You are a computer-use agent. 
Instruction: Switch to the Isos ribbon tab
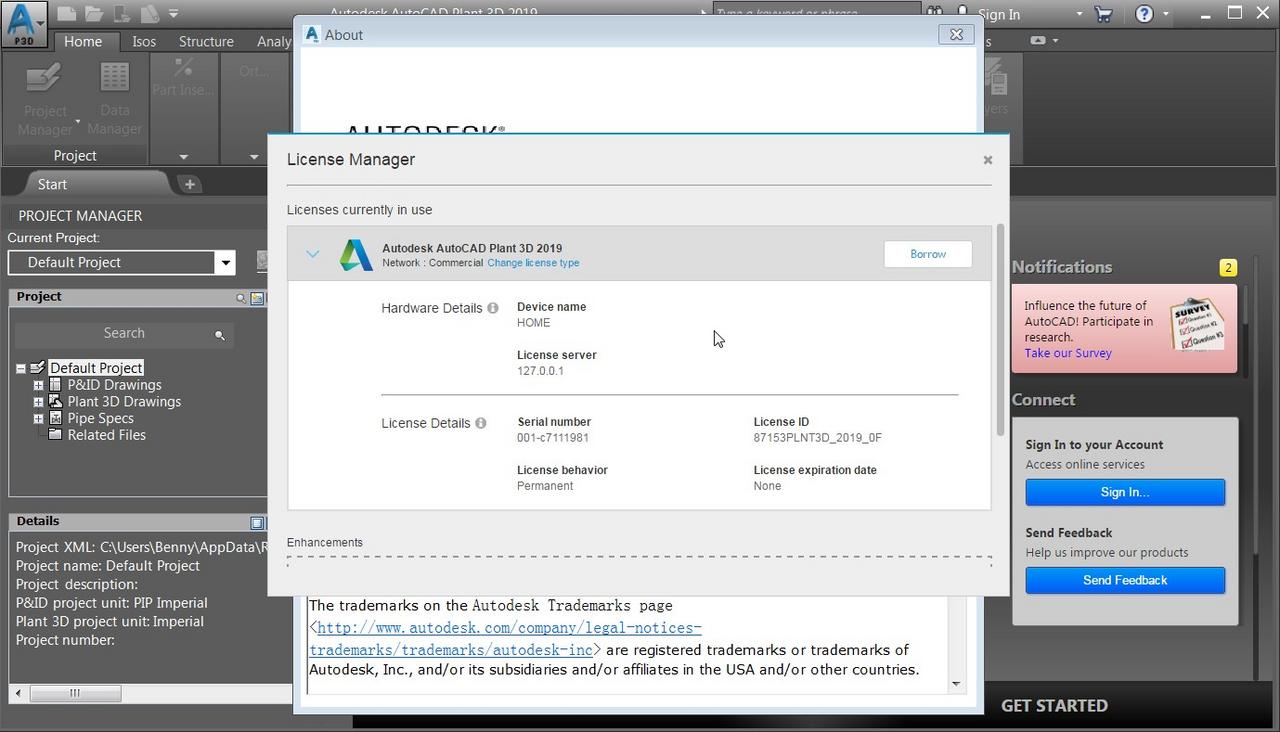[144, 41]
